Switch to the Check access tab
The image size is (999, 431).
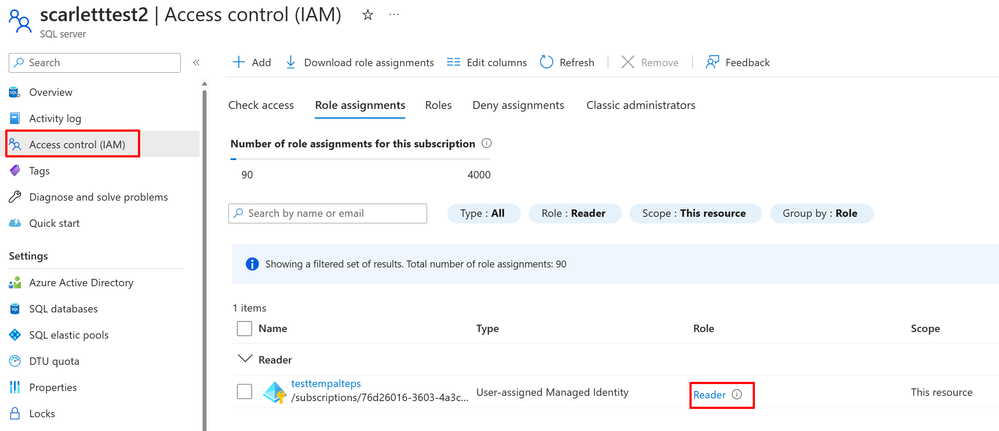pyautogui.click(x=261, y=105)
